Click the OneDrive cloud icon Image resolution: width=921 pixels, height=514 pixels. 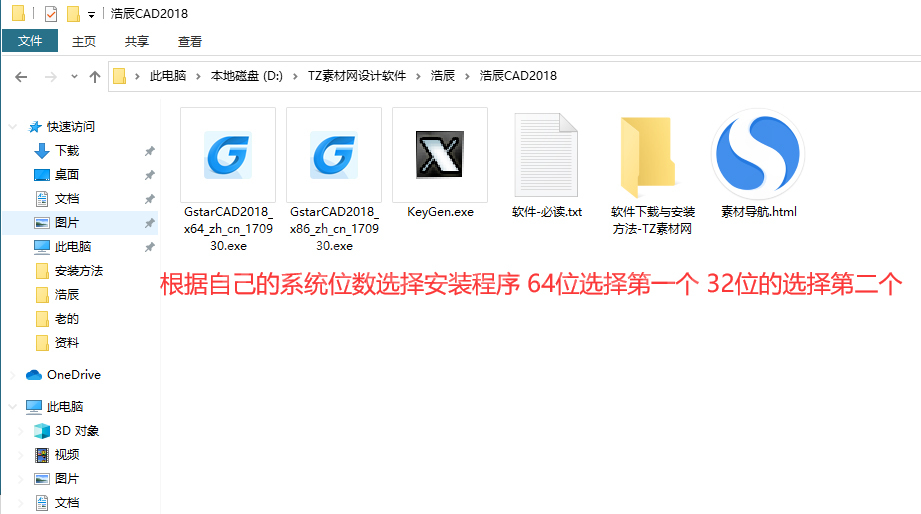click(x=34, y=375)
